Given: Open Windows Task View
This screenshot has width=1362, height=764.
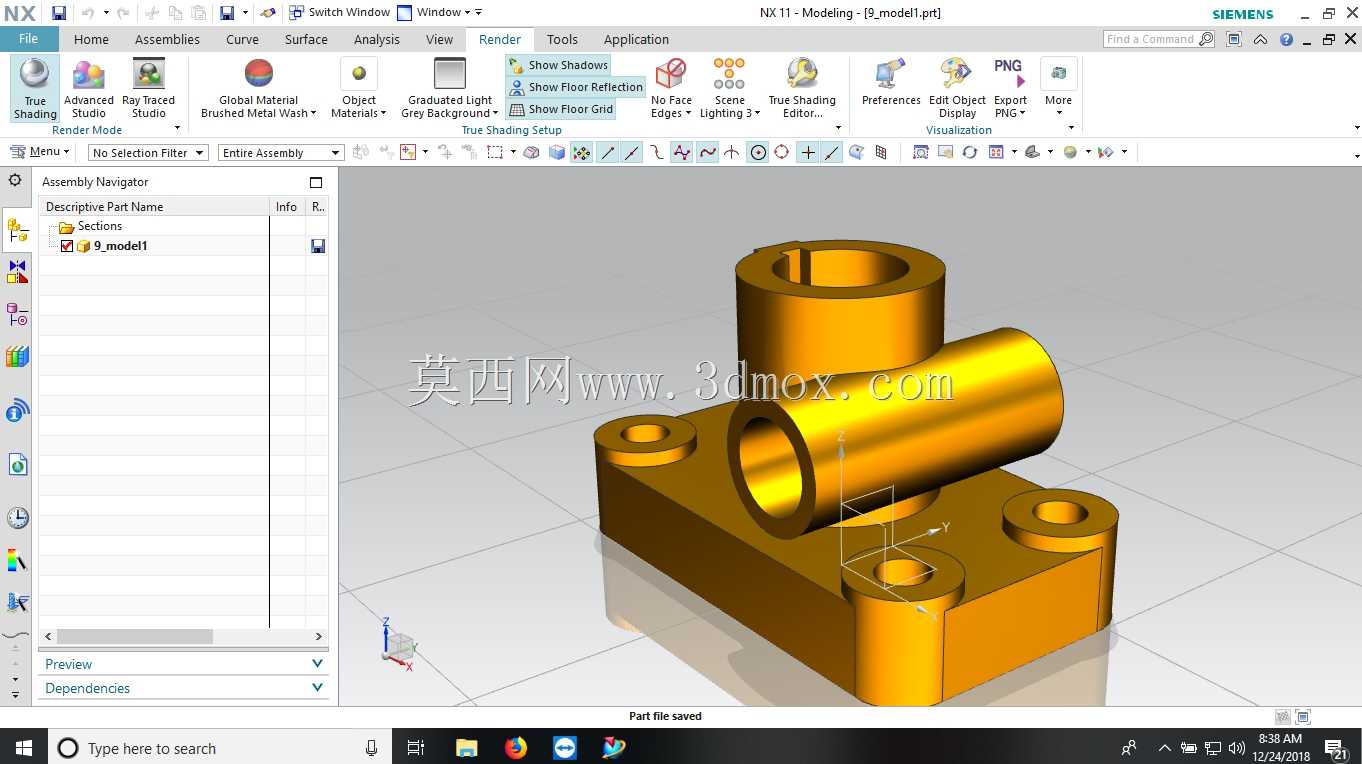Looking at the screenshot, I should point(416,747).
